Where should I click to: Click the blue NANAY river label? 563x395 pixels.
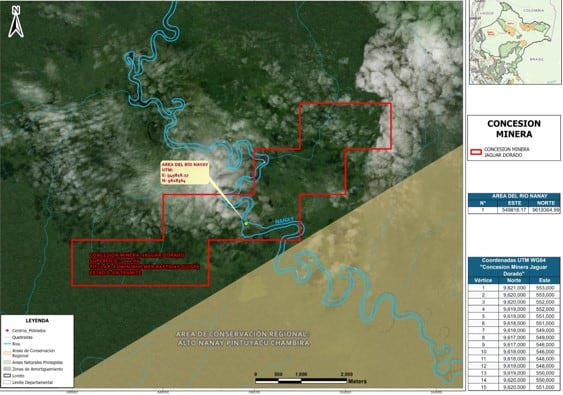click(284, 221)
